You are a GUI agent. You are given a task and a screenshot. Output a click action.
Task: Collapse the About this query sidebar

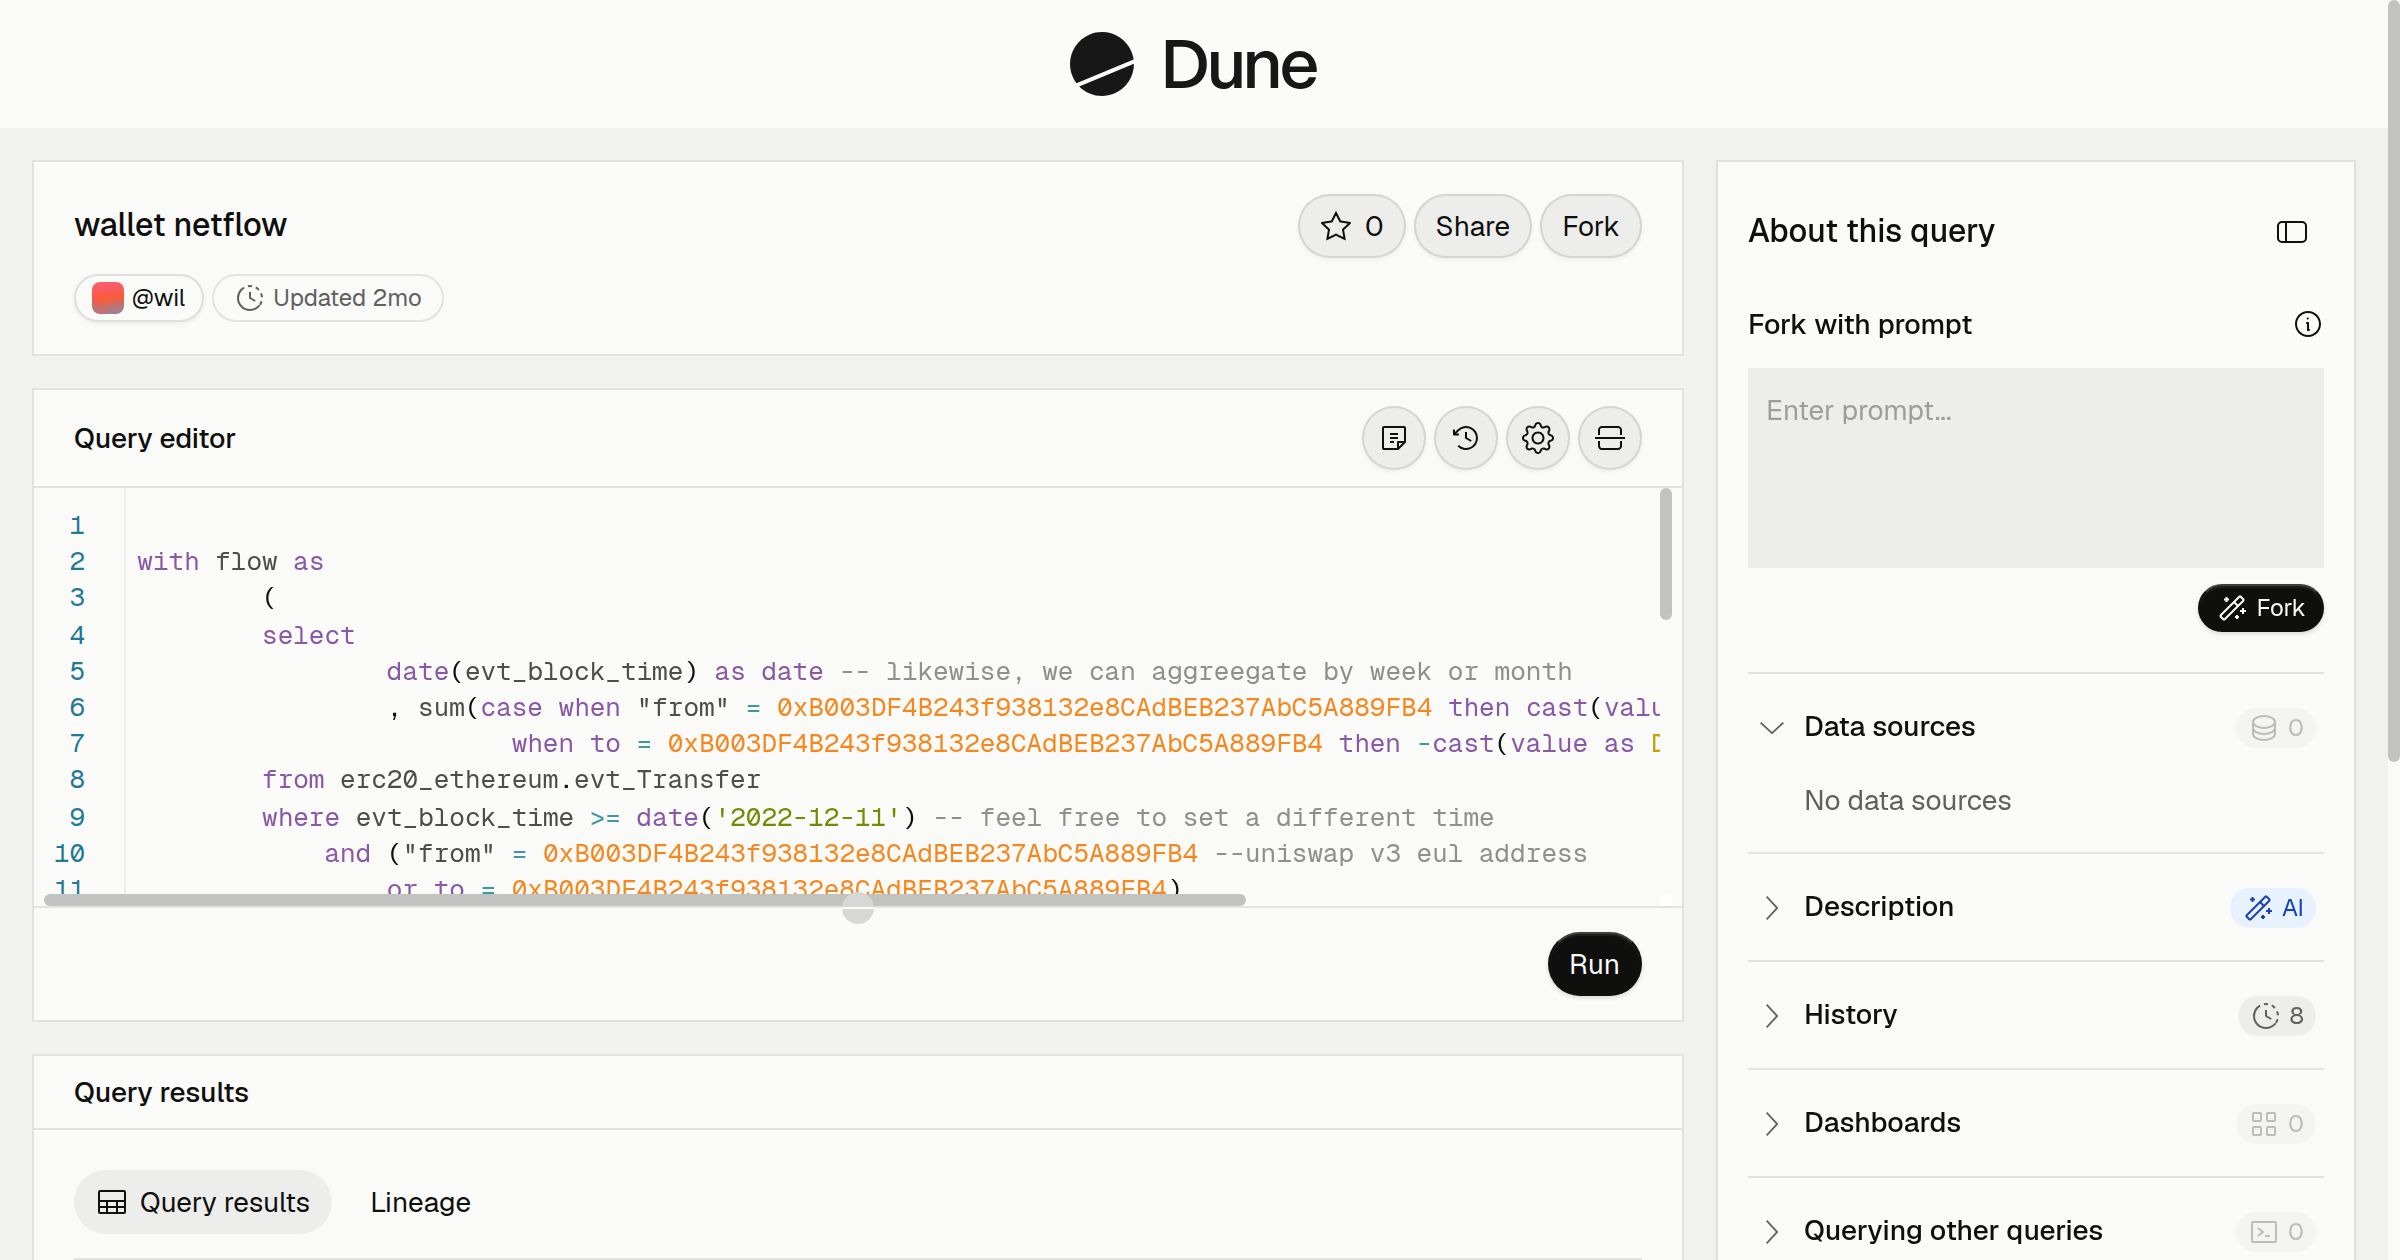[x=2291, y=232]
